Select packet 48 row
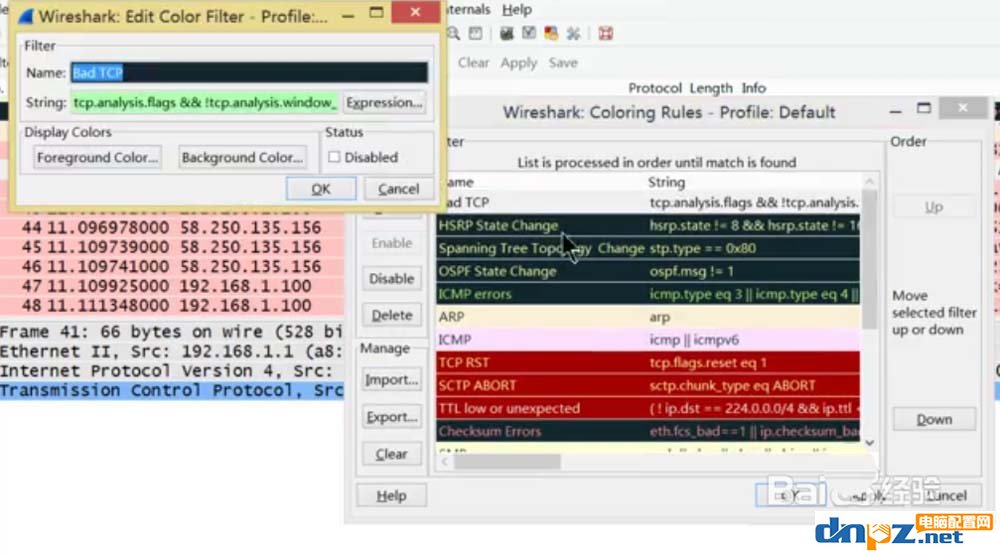 172,305
